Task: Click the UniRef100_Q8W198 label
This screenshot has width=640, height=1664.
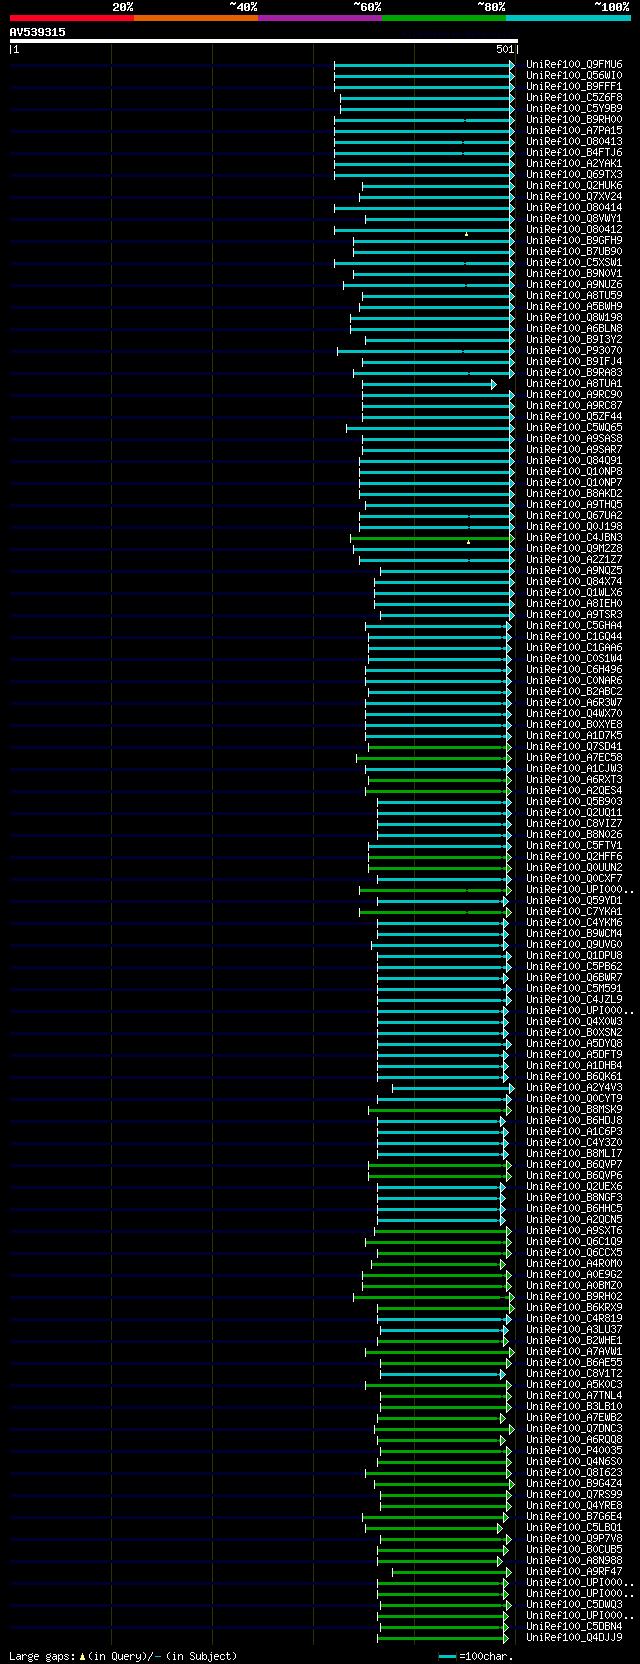Action: [574, 317]
